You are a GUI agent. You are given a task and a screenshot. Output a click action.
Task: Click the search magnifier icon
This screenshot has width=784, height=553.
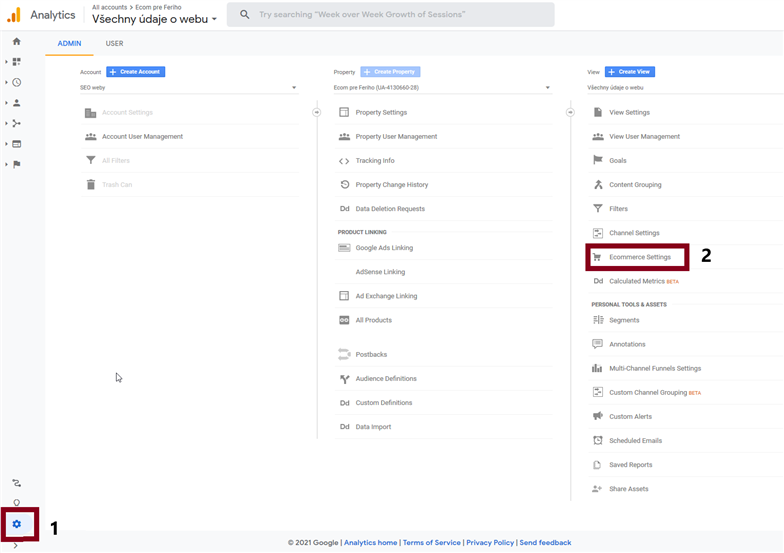coord(244,14)
